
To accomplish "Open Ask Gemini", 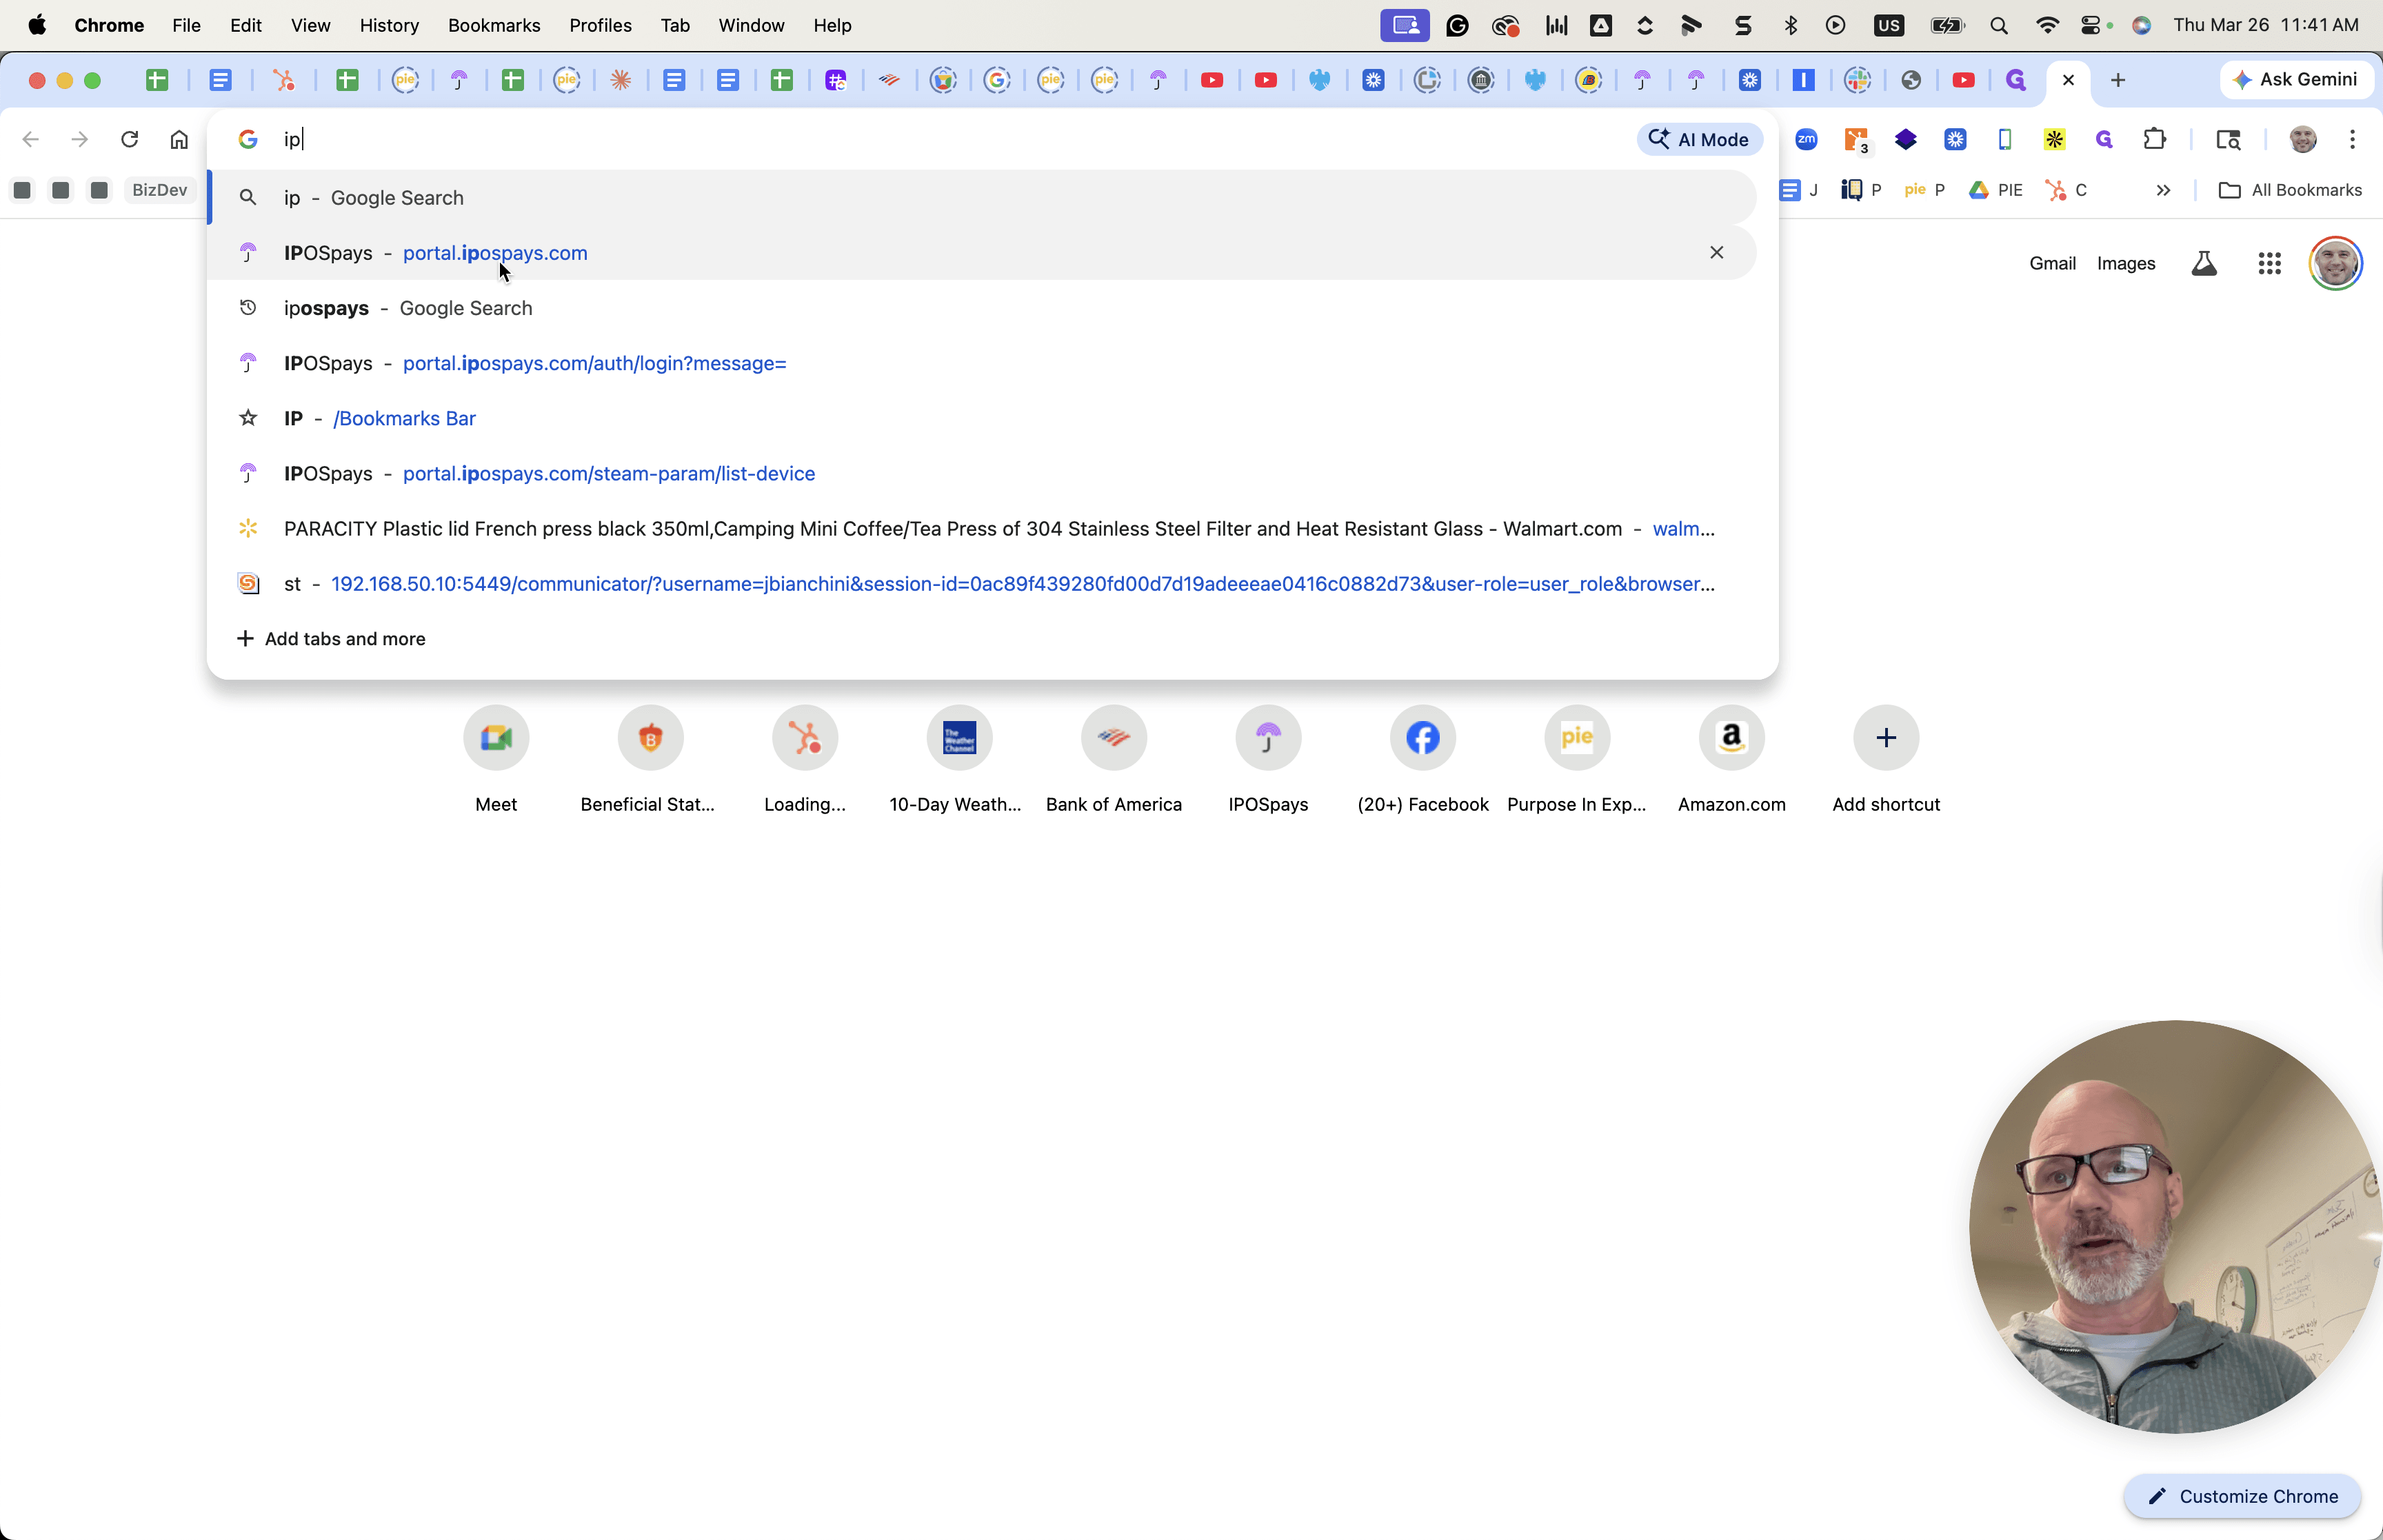I will (x=2296, y=79).
